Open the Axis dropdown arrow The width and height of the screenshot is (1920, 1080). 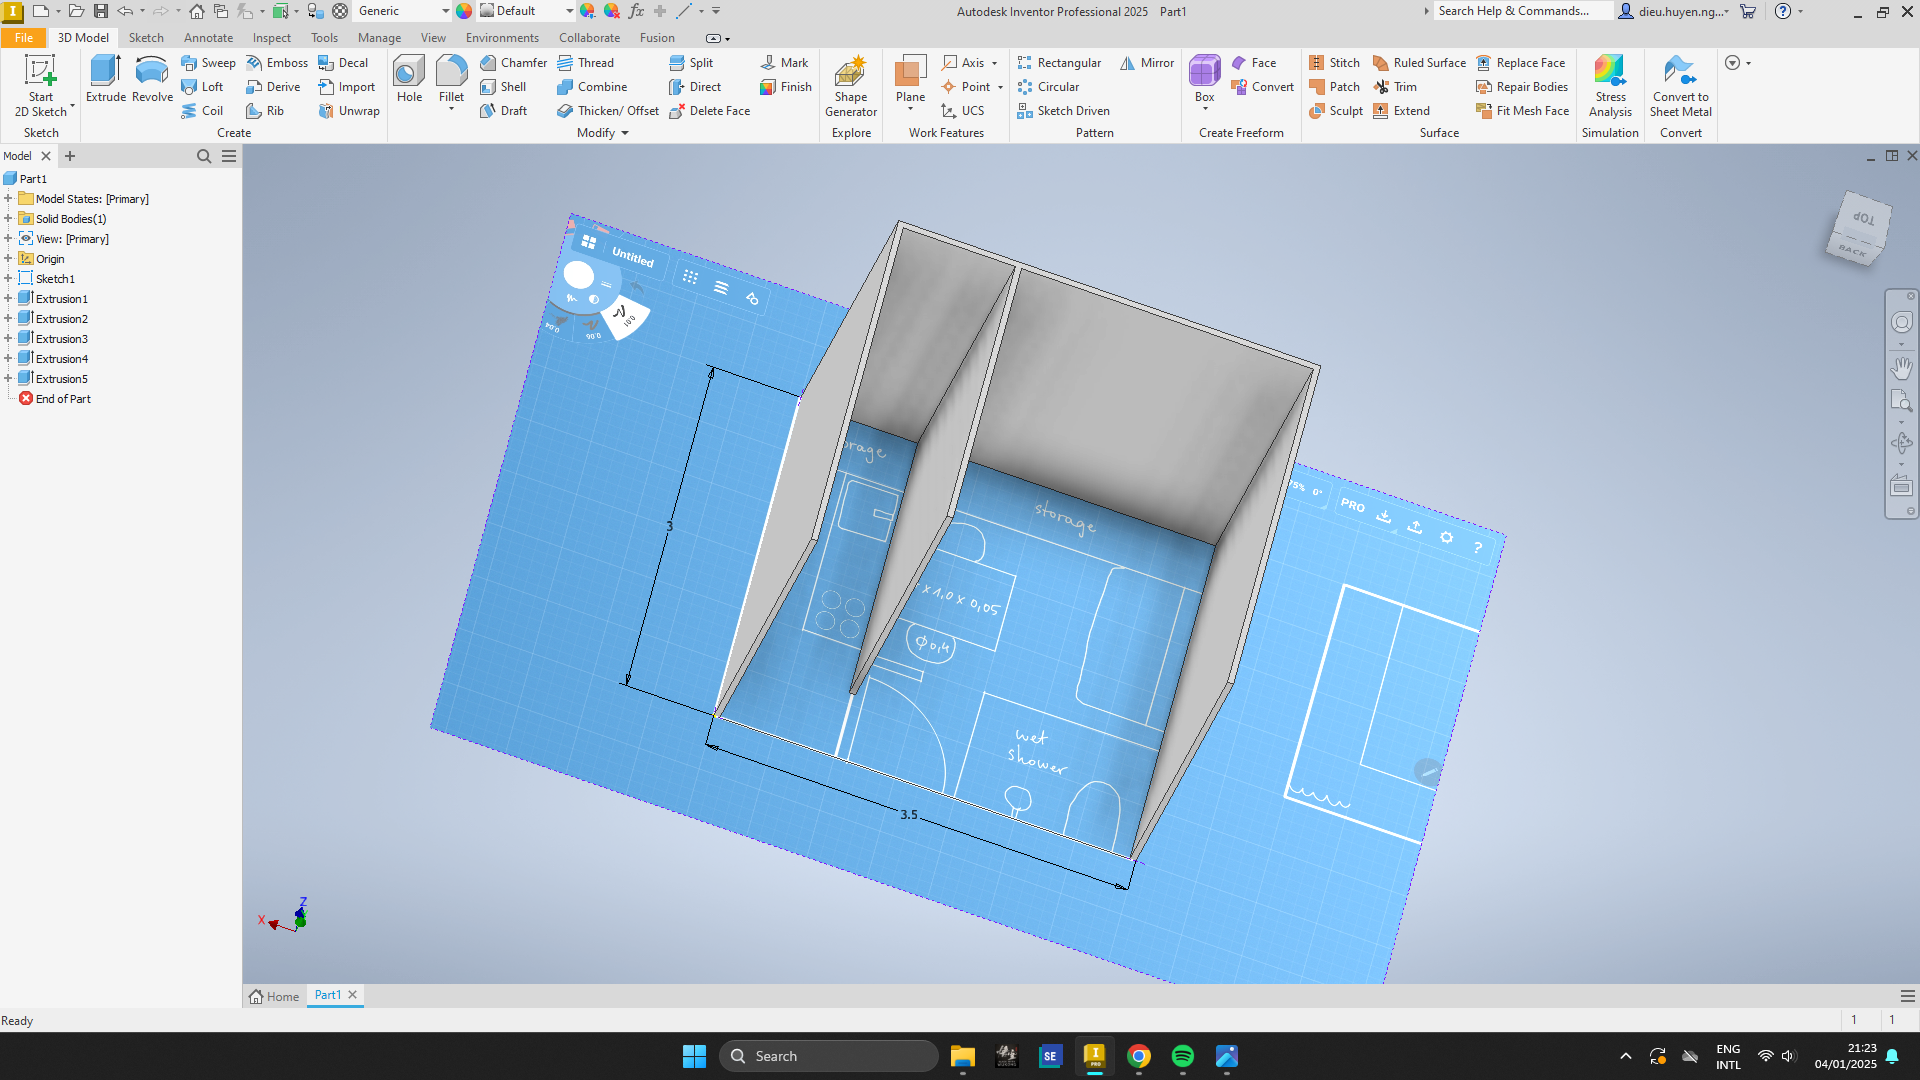994,63
